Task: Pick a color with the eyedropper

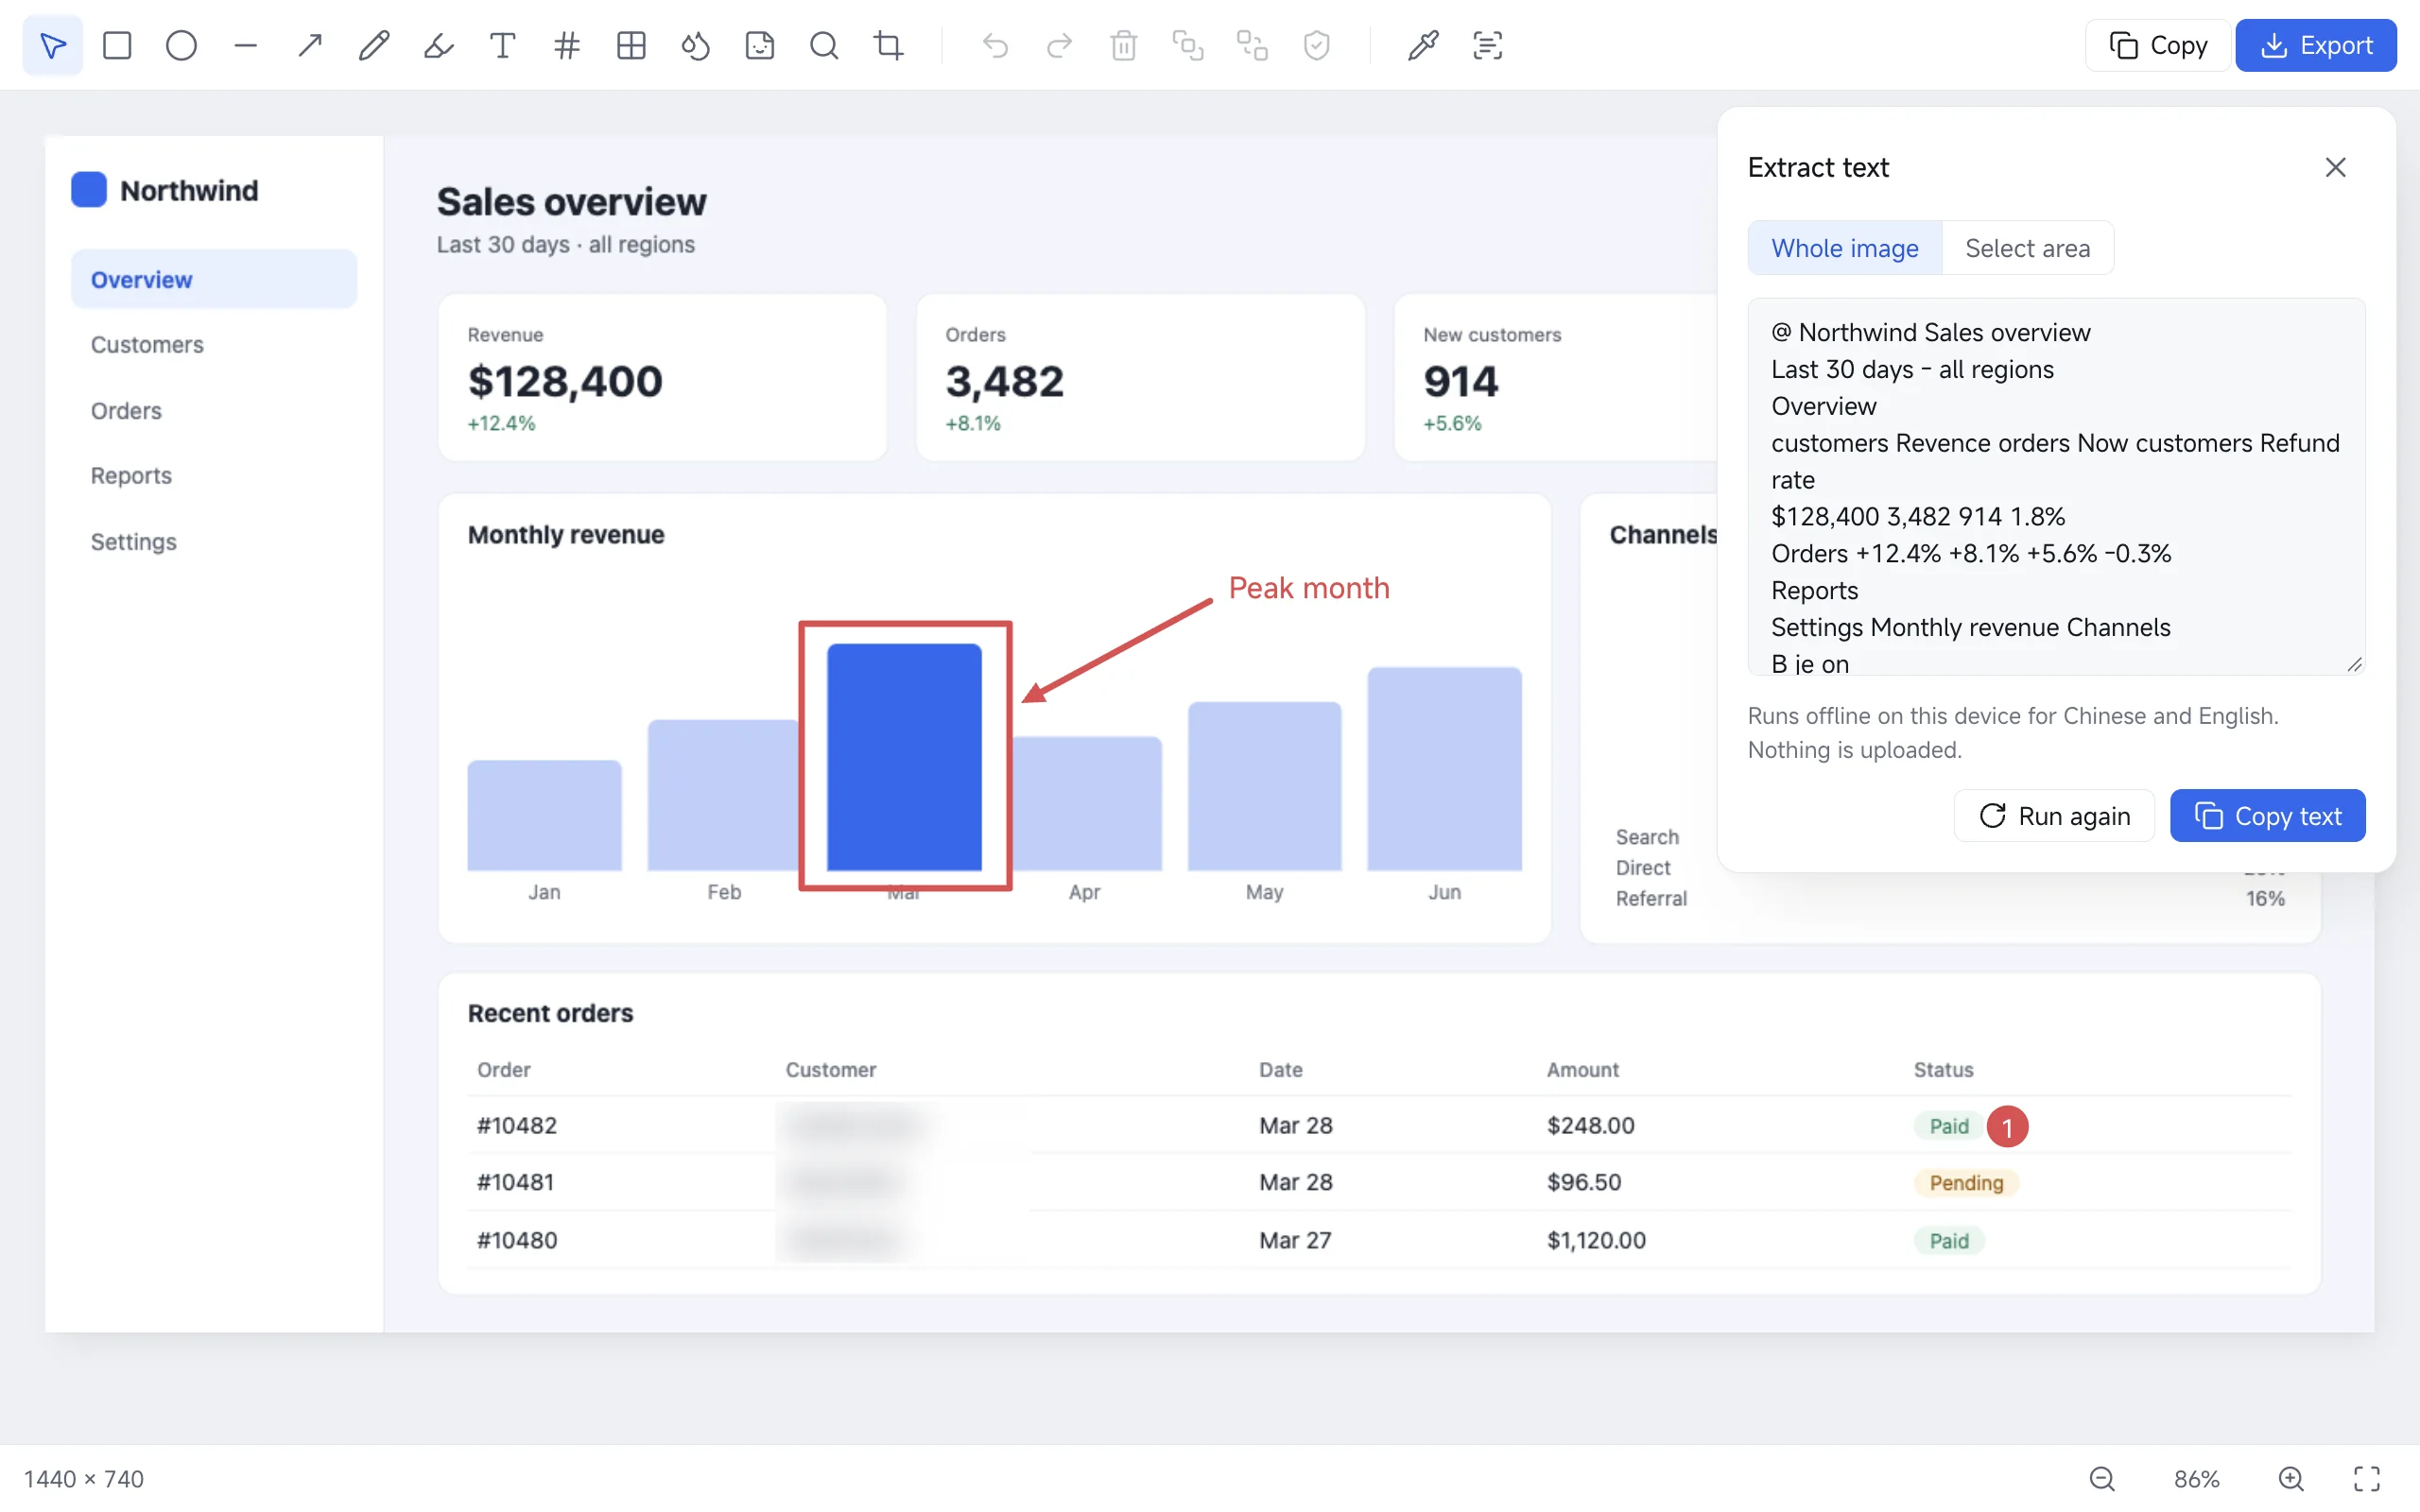Action: click(x=1423, y=45)
